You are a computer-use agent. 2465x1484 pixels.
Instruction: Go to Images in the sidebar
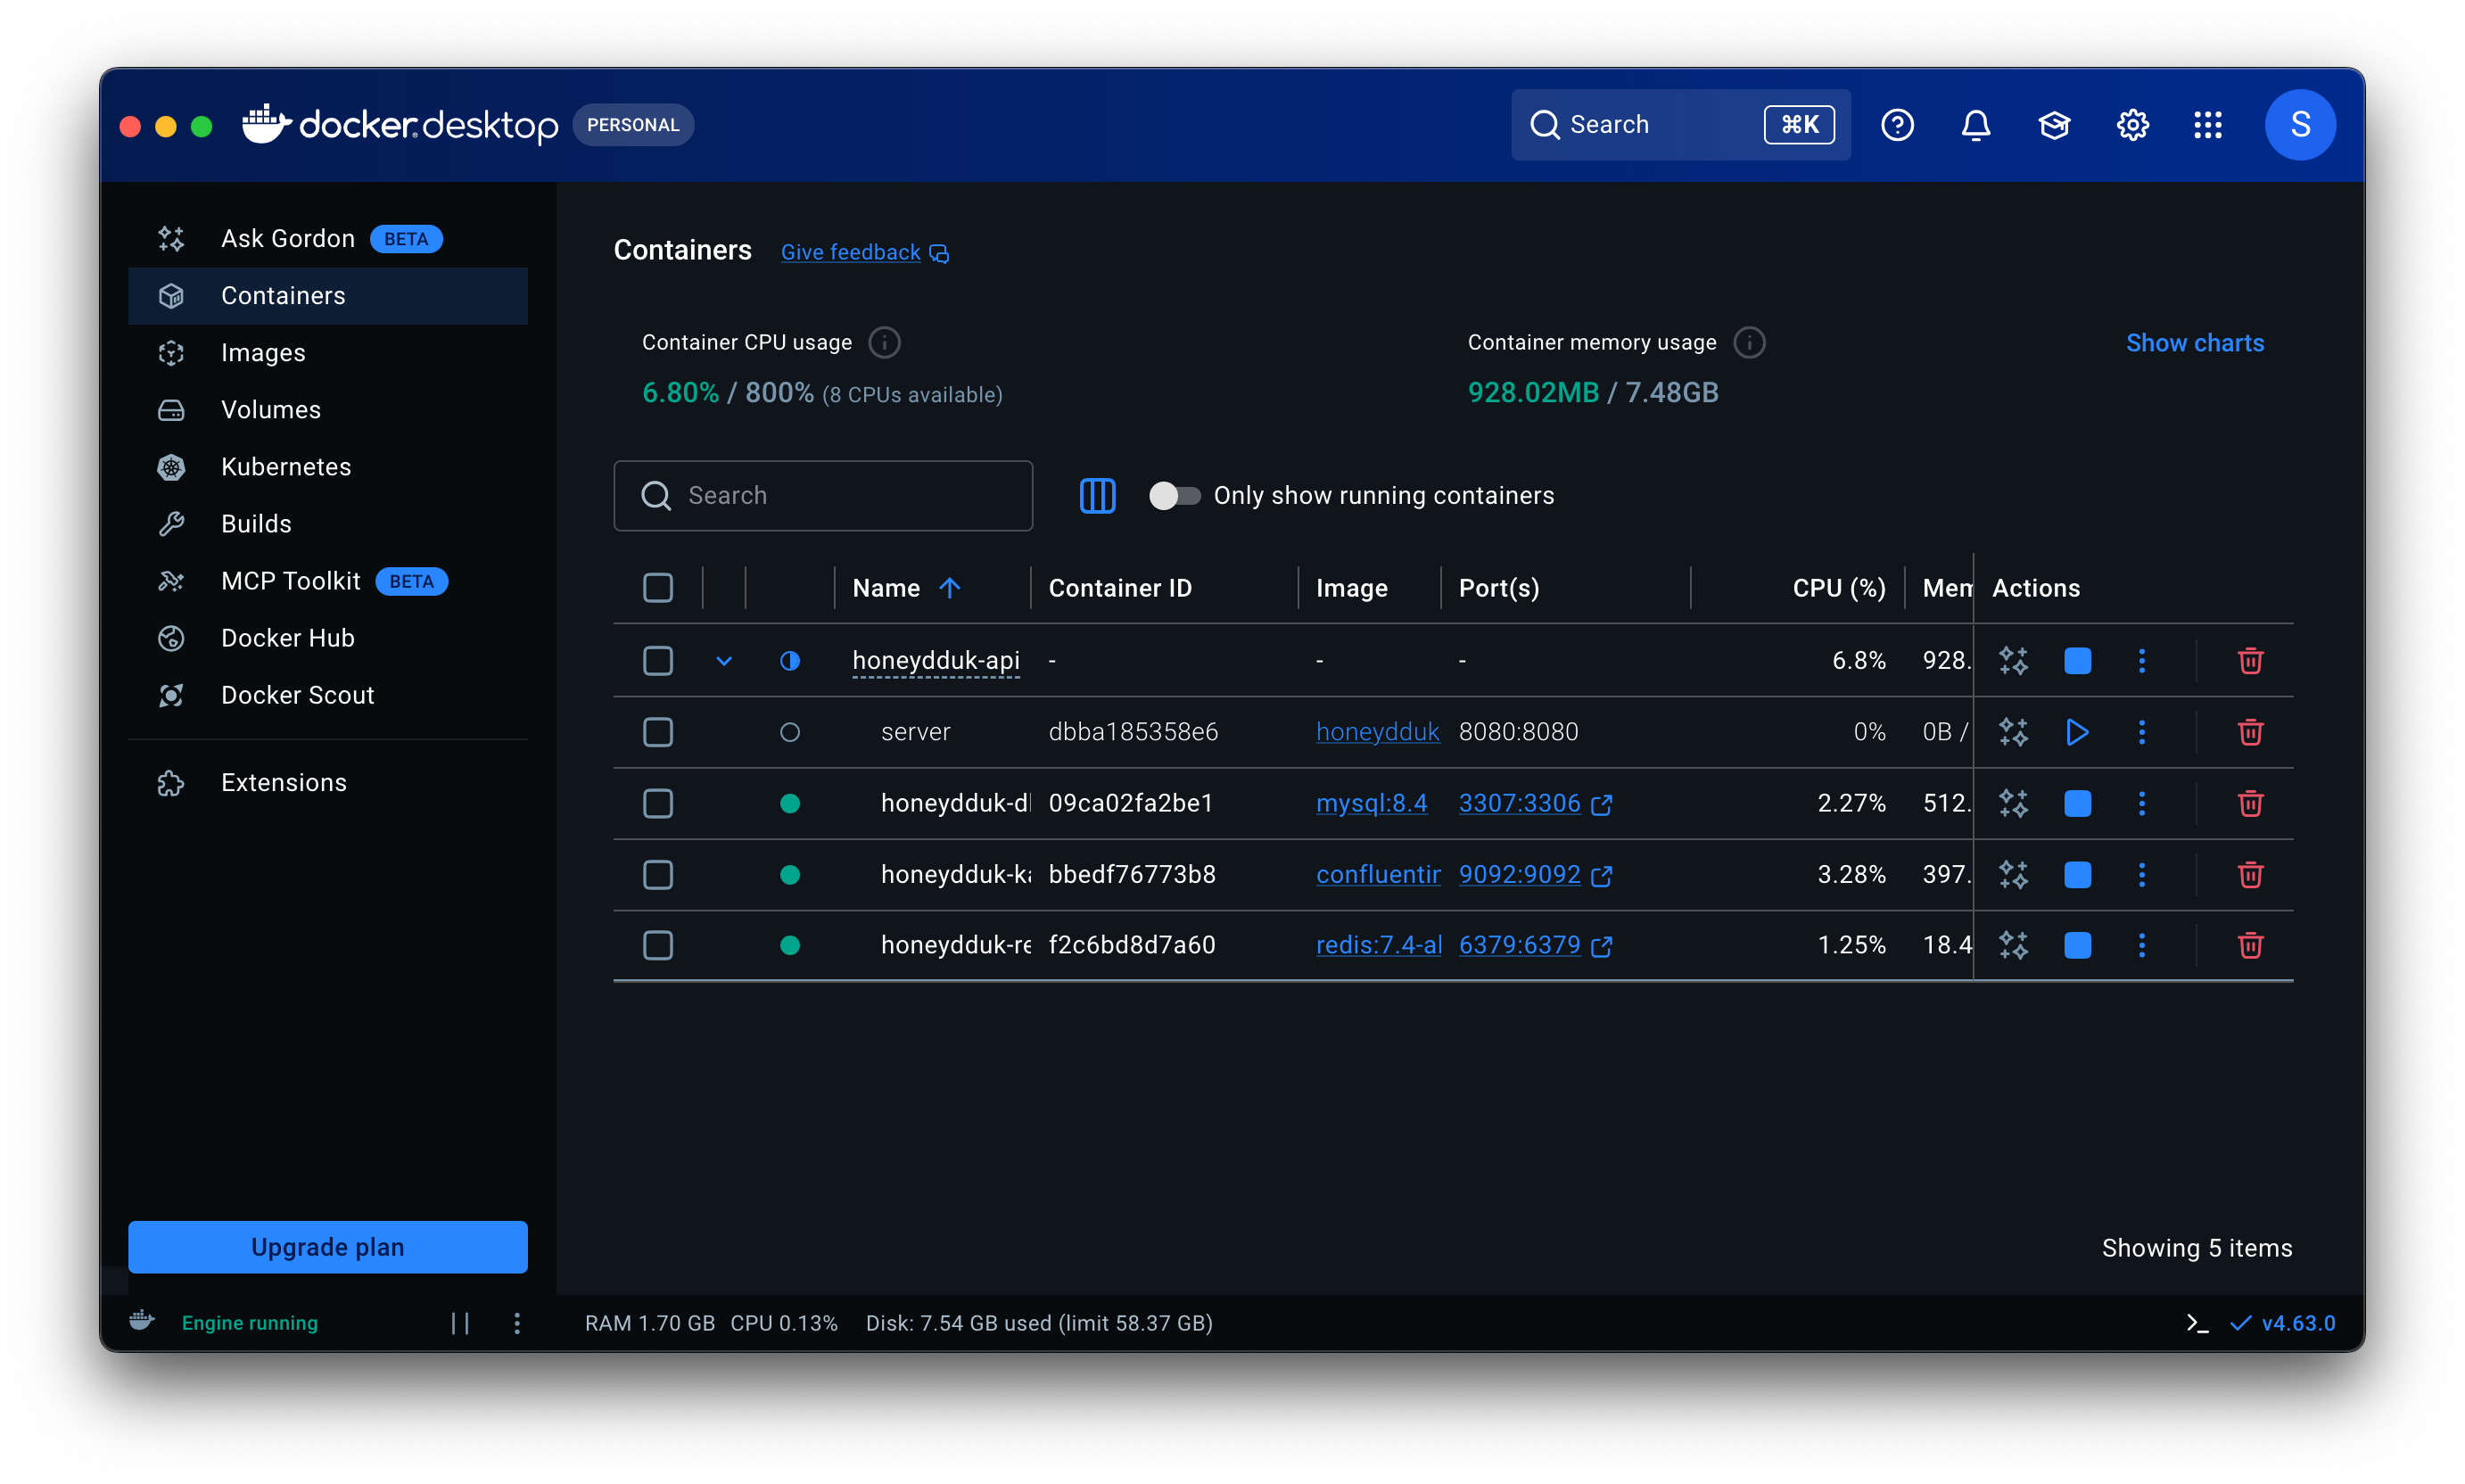click(x=263, y=353)
